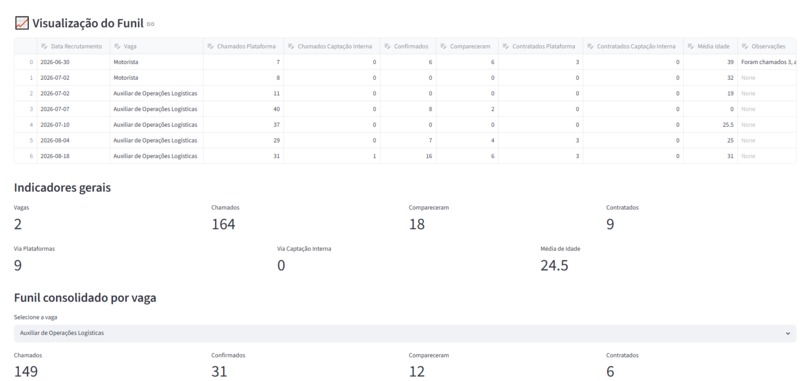Select table row index 3
Image resolution: width=806 pixels, height=381 pixels.
click(x=26, y=109)
